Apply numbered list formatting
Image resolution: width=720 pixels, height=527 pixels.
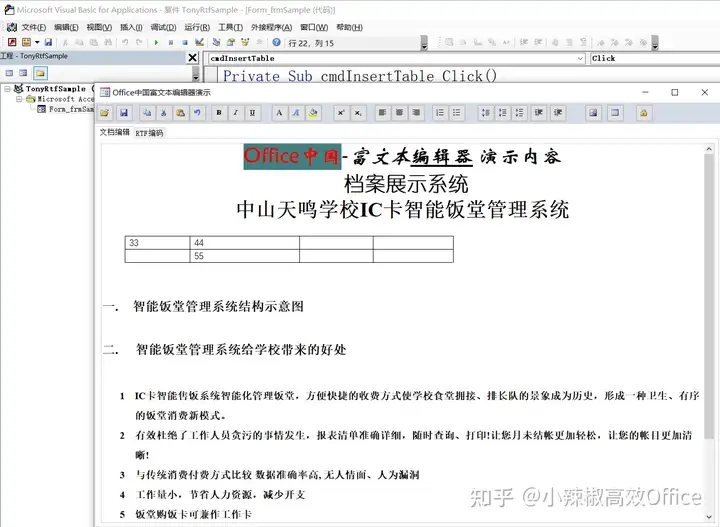[440, 113]
